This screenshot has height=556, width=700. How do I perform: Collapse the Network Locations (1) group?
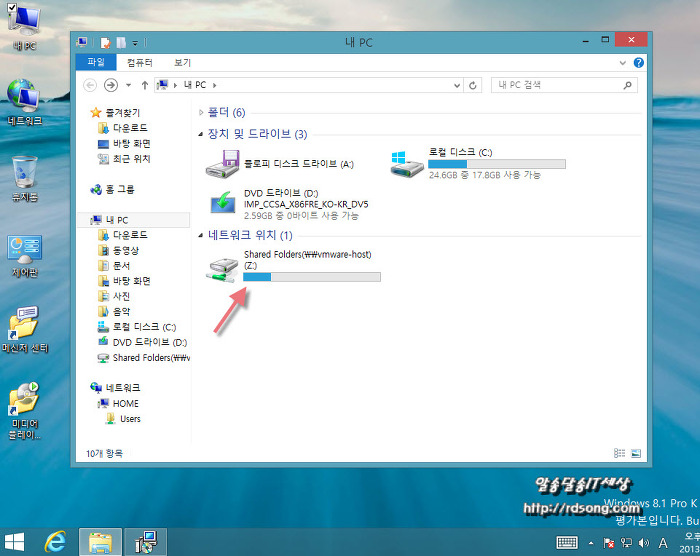(201, 236)
